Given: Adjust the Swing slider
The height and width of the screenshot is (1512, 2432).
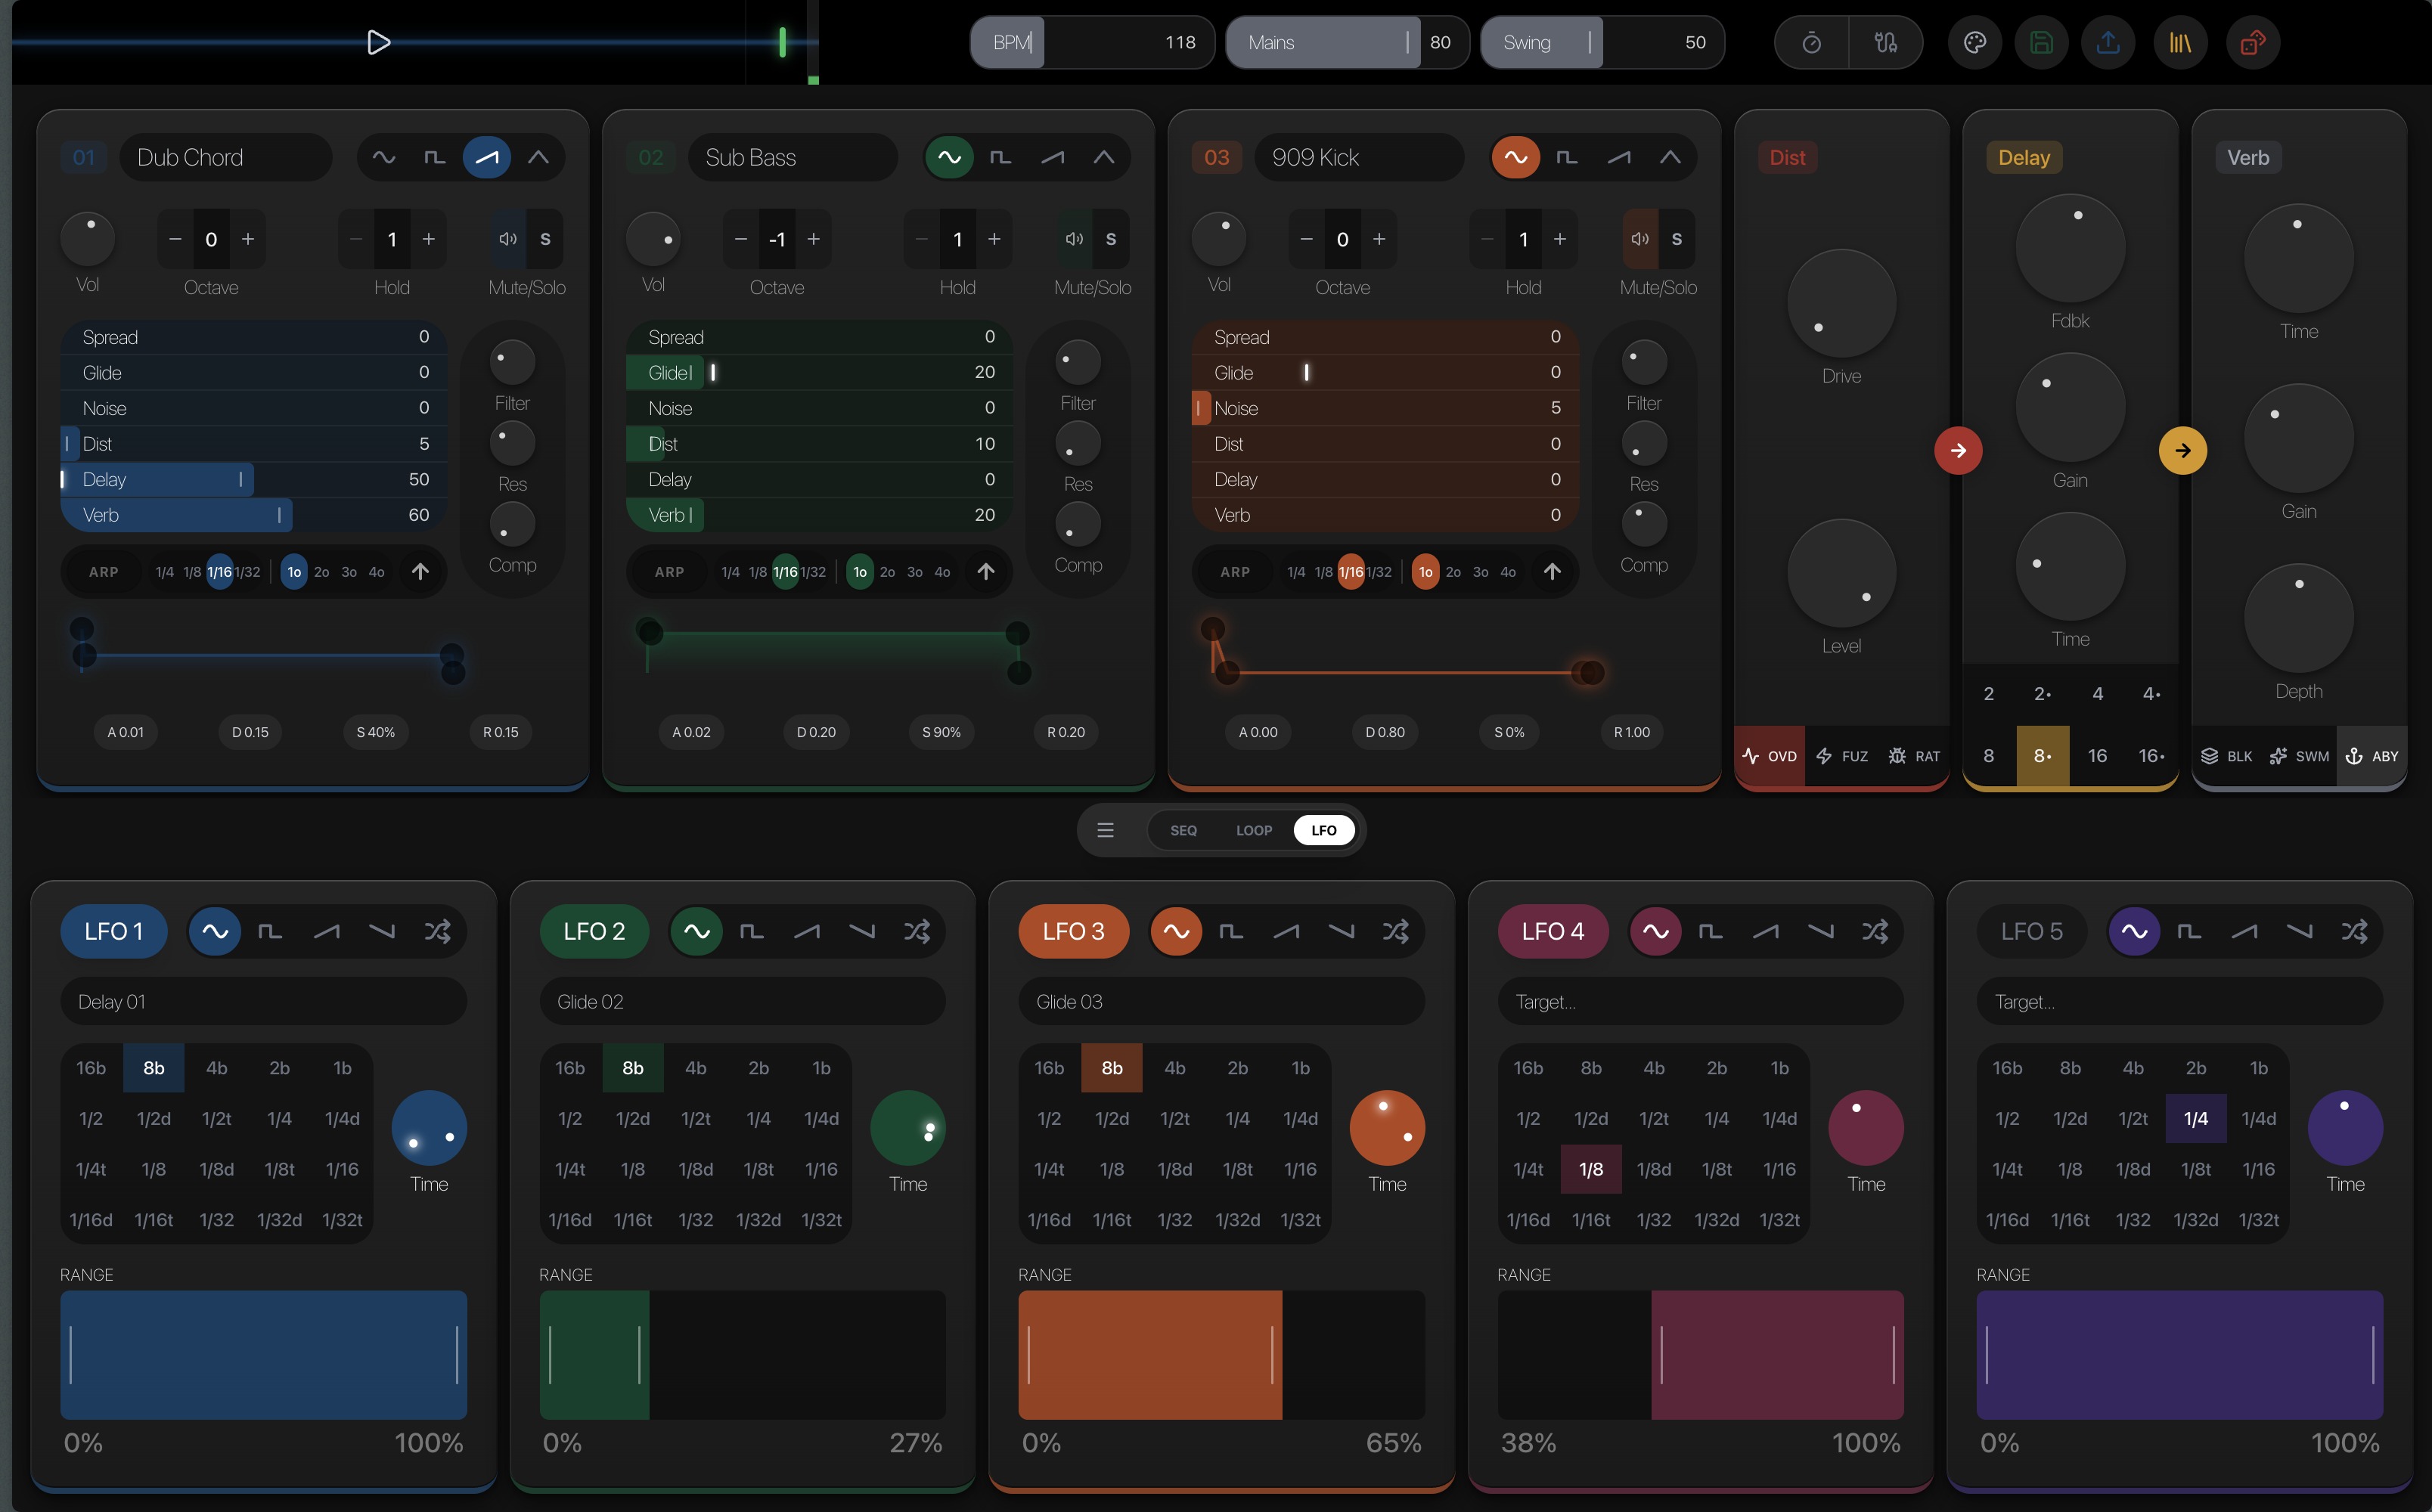Looking at the screenshot, I should pos(1602,42).
